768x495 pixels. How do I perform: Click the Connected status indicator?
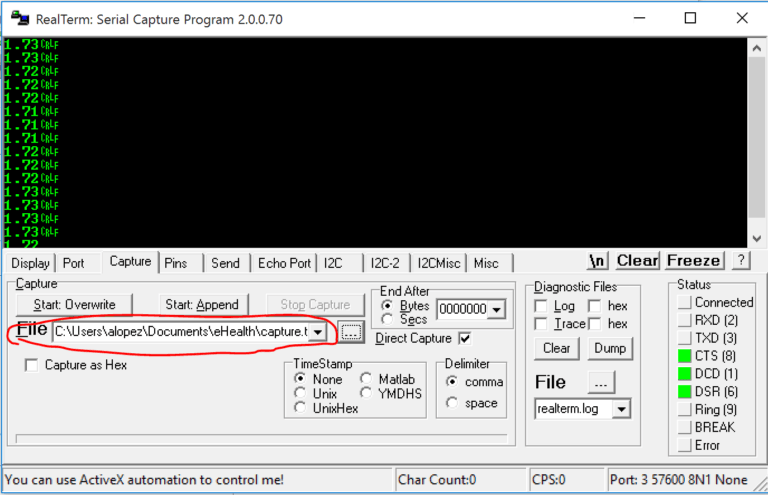coord(684,303)
